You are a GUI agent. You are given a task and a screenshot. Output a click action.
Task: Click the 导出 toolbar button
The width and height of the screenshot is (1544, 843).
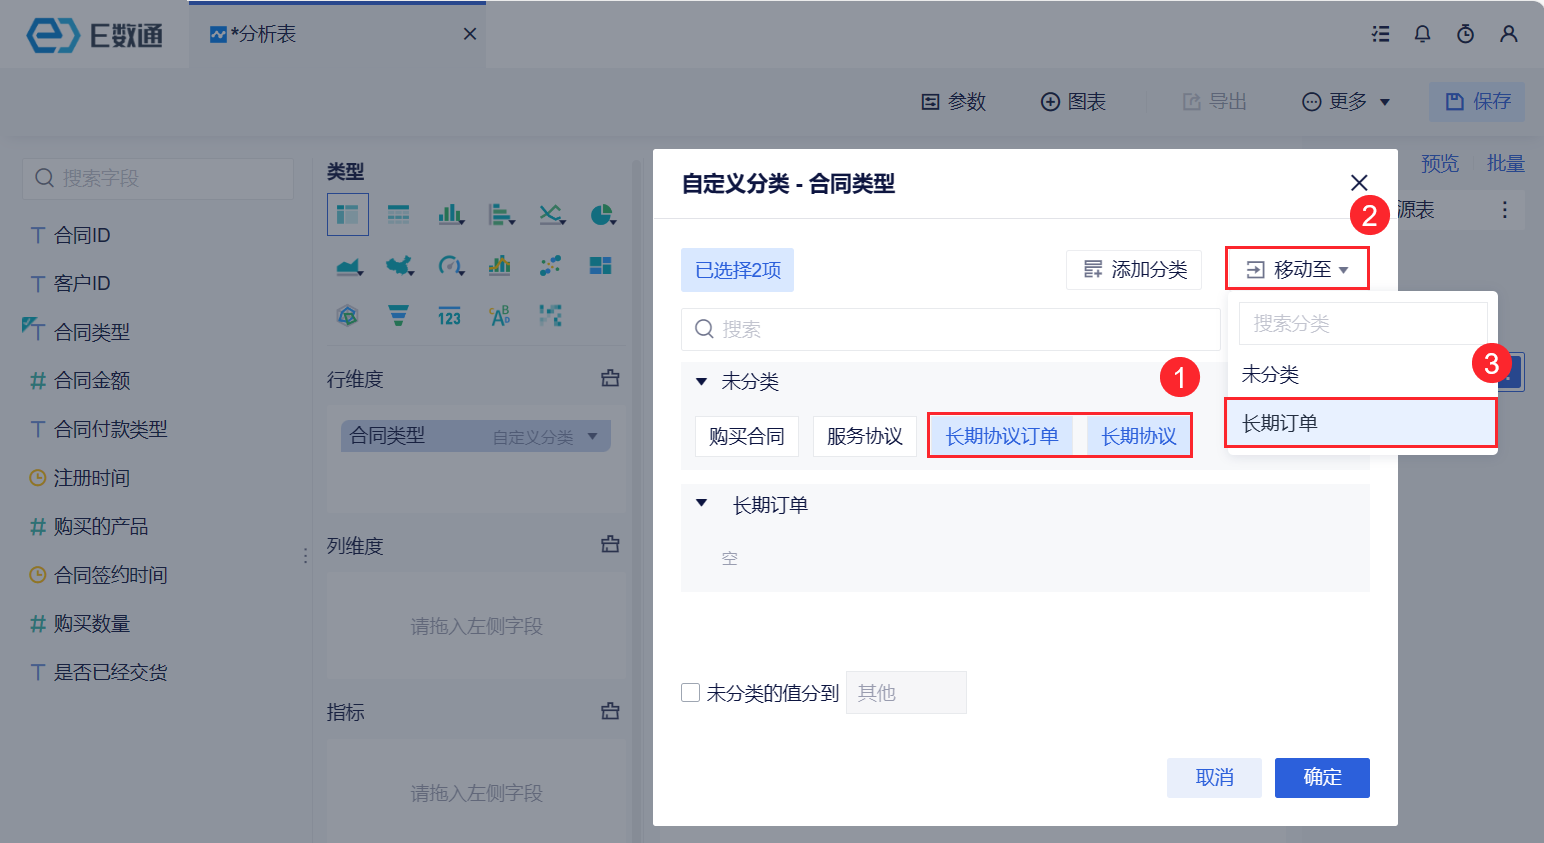(x=1214, y=102)
